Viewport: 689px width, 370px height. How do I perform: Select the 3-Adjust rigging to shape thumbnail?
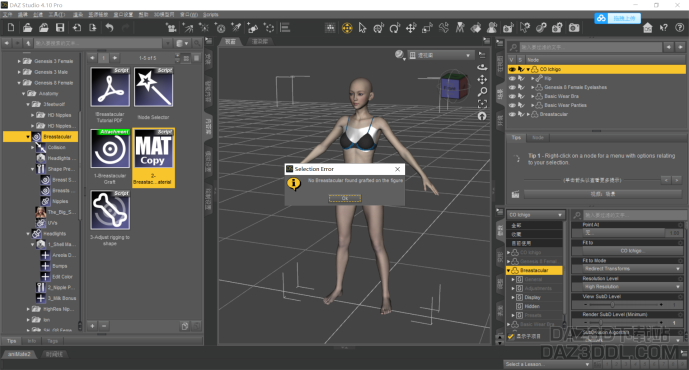point(110,210)
